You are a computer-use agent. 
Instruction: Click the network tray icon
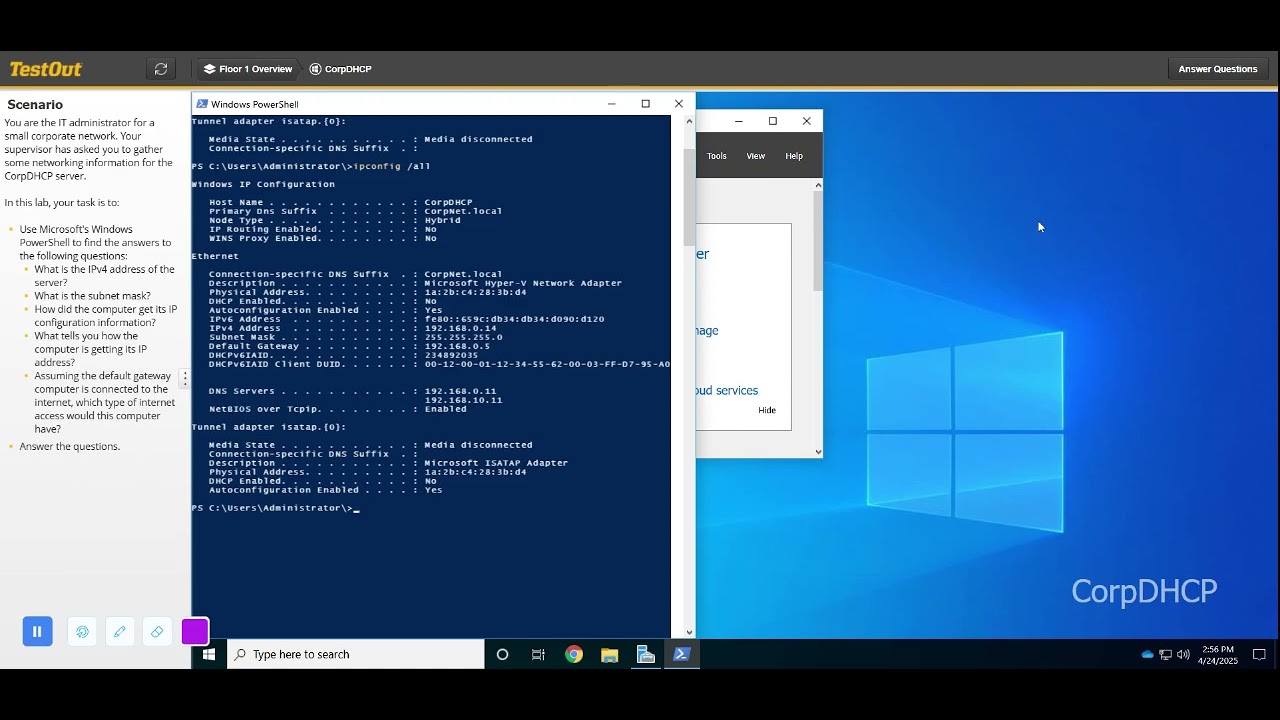pyautogui.click(x=1165, y=654)
